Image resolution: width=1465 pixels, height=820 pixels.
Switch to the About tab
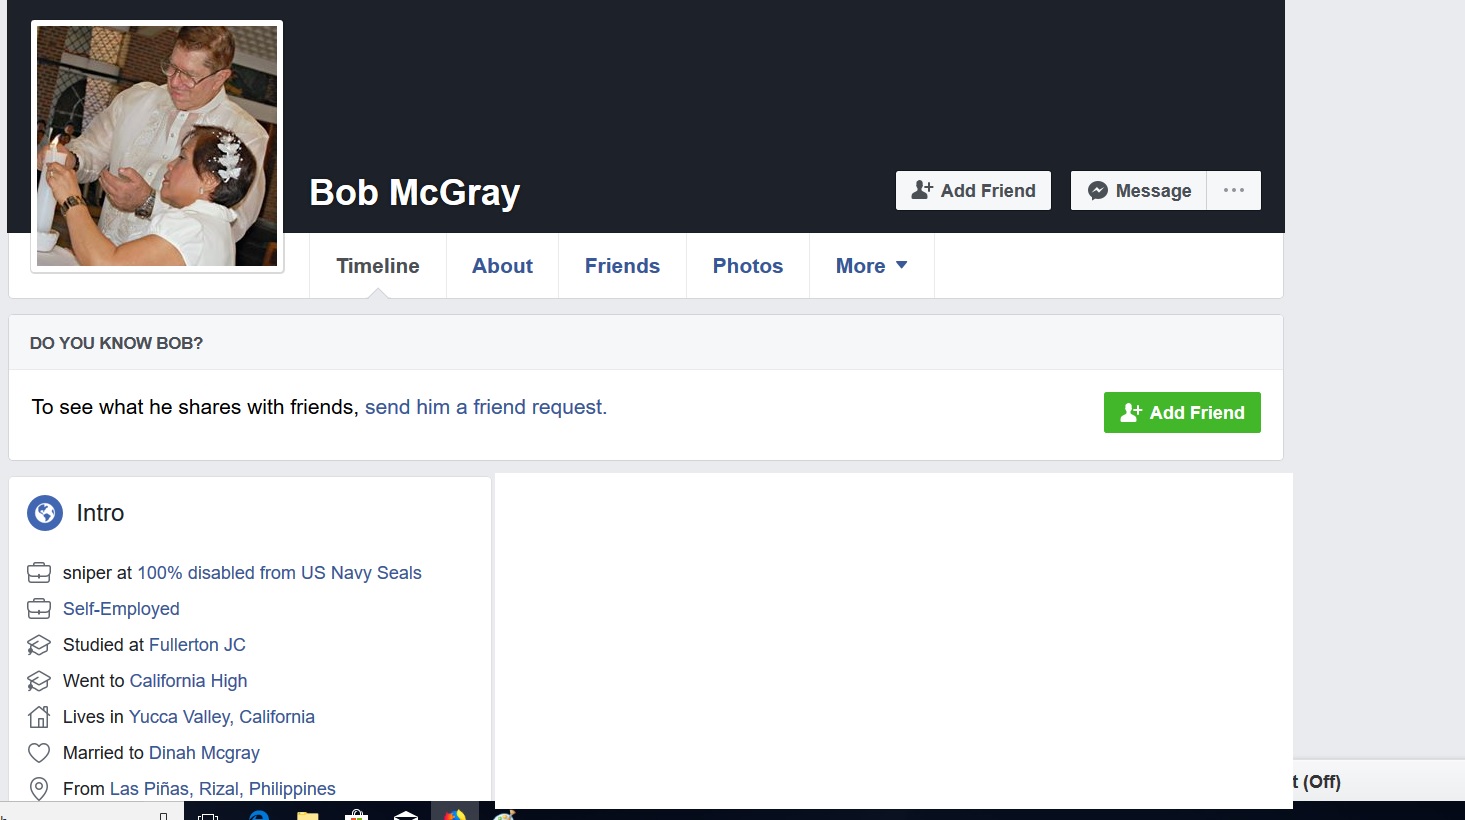click(x=502, y=266)
